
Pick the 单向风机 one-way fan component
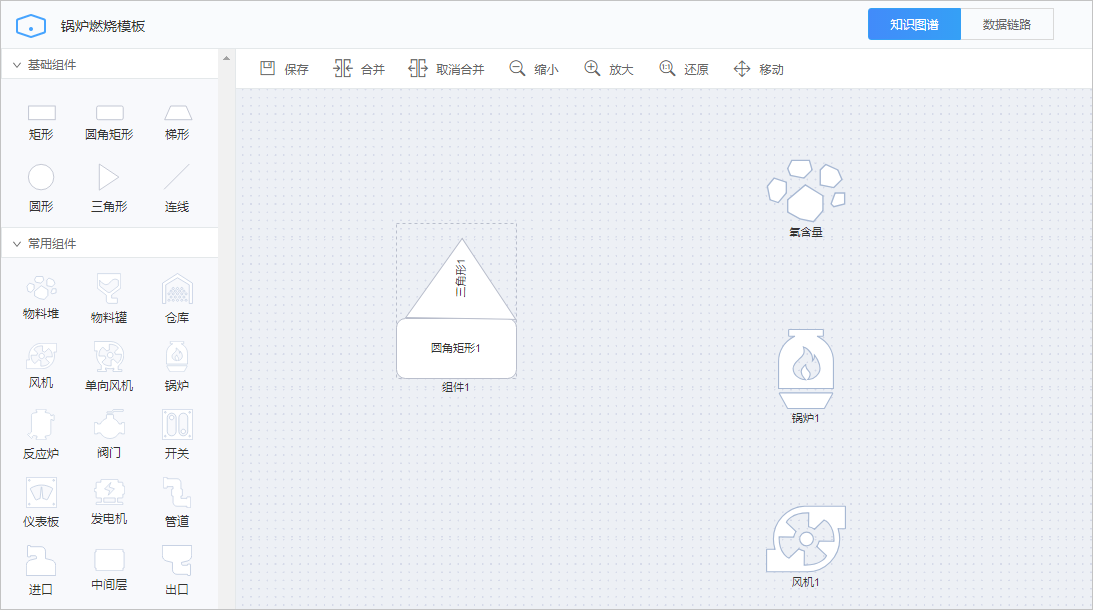click(109, 367)
